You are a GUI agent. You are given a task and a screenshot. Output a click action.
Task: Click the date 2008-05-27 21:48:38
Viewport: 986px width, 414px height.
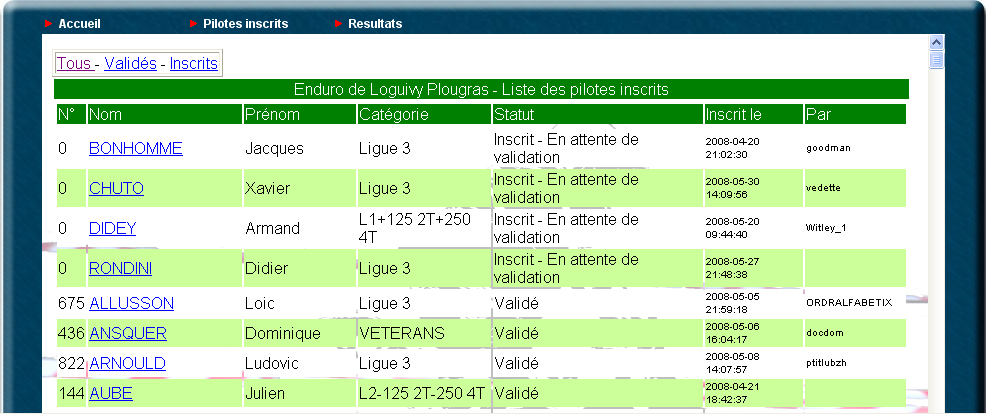click(x=733, y=269)
